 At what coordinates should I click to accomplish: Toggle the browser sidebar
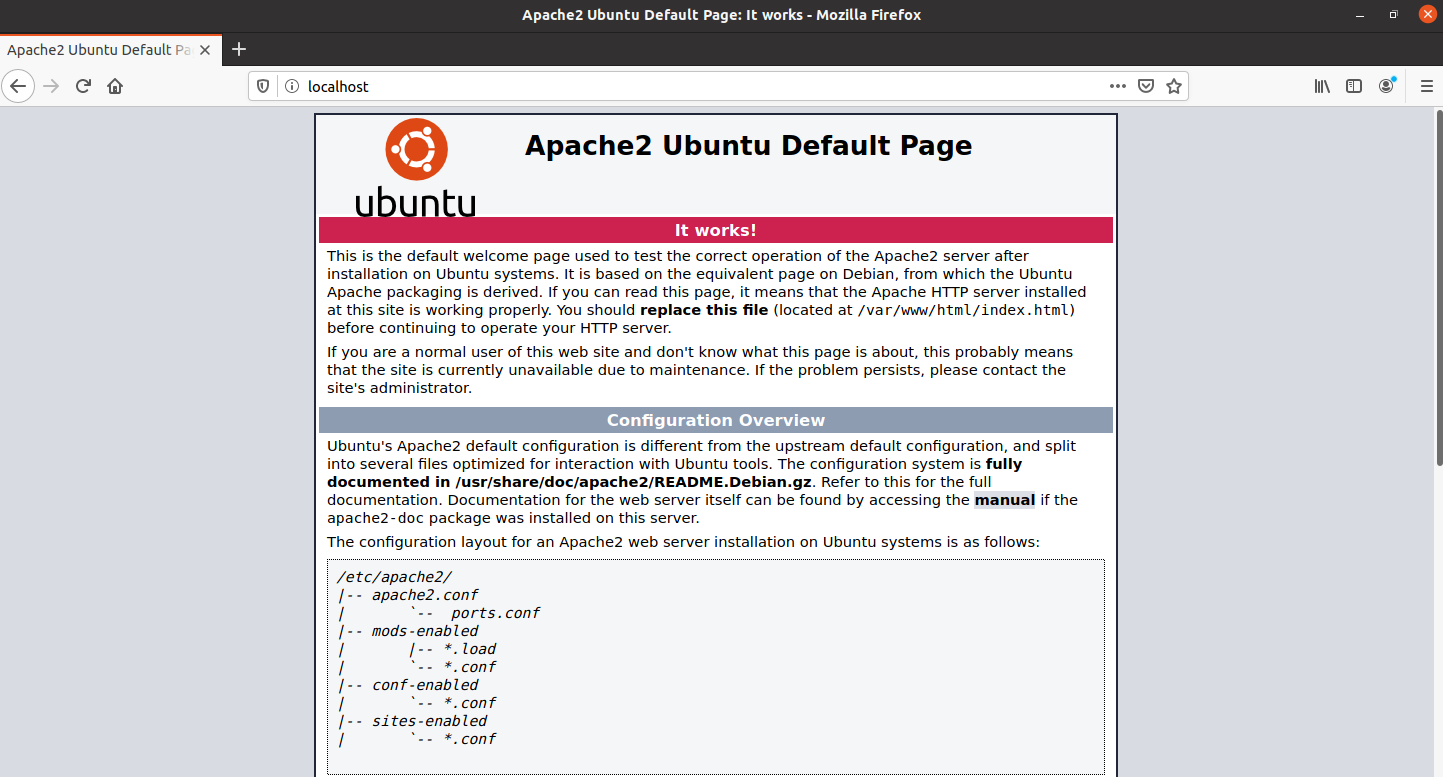(1353, 86)
